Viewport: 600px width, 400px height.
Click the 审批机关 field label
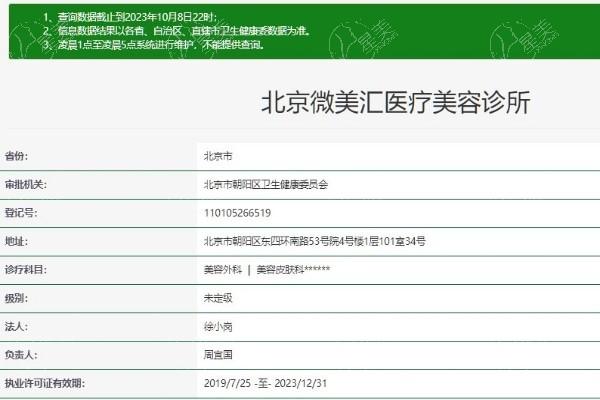[26, 185]
